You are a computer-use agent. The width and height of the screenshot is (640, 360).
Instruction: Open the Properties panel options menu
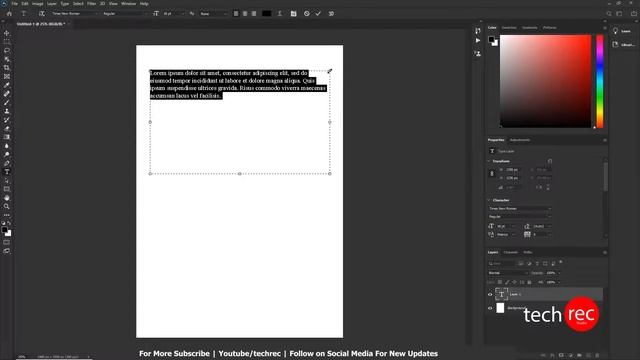coord(604,140)
